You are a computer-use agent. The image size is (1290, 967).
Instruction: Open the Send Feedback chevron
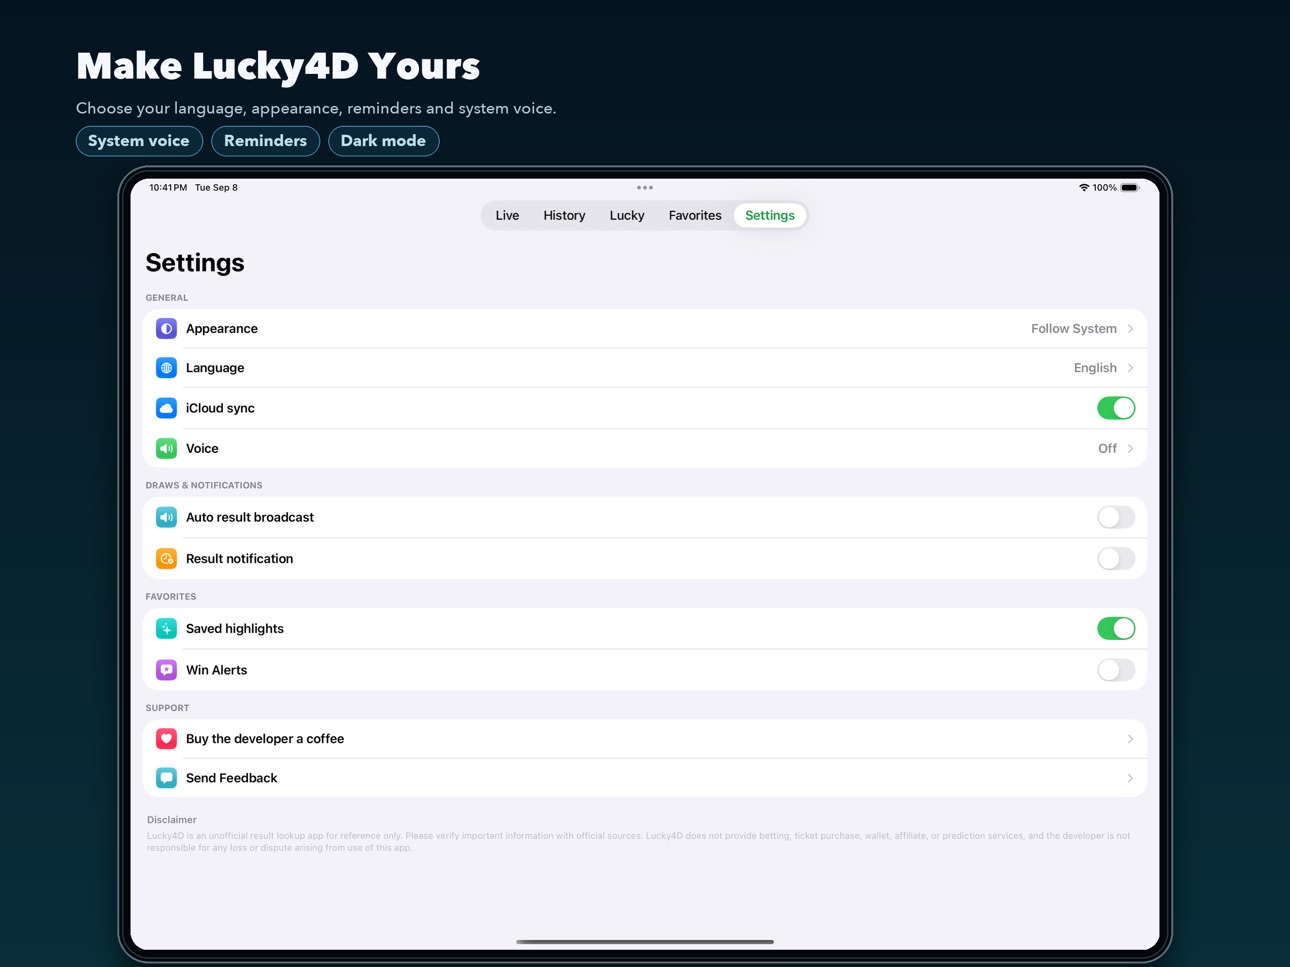coord(1131,778)
